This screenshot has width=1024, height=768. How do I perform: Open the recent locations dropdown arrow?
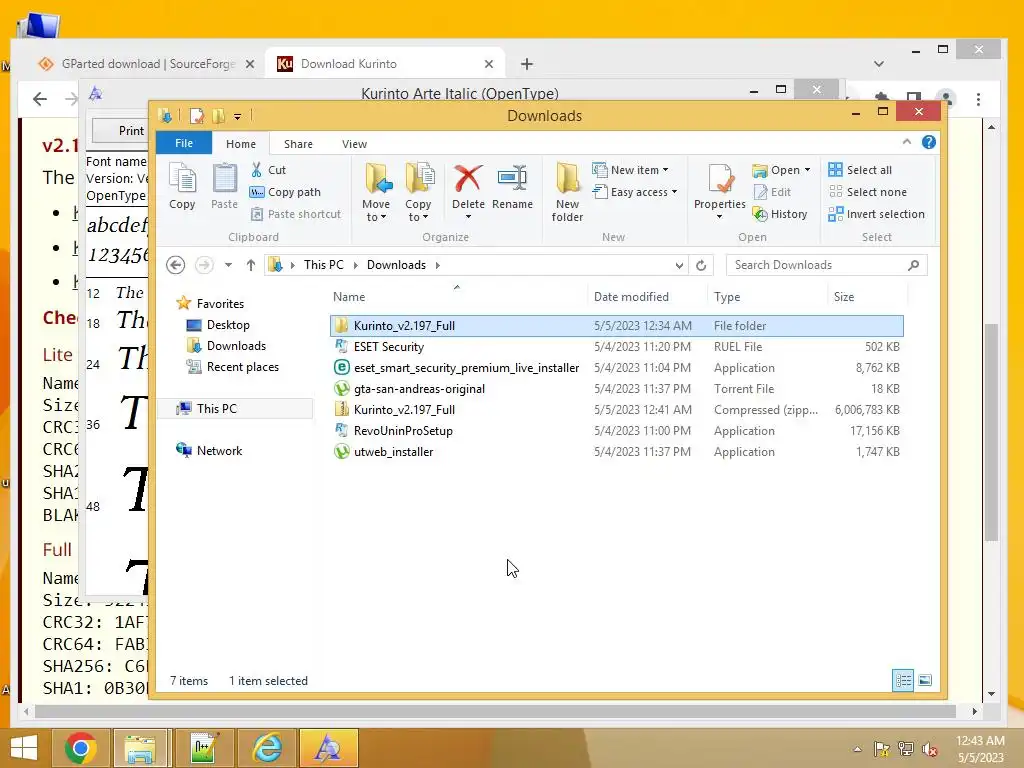coord(228,265)
